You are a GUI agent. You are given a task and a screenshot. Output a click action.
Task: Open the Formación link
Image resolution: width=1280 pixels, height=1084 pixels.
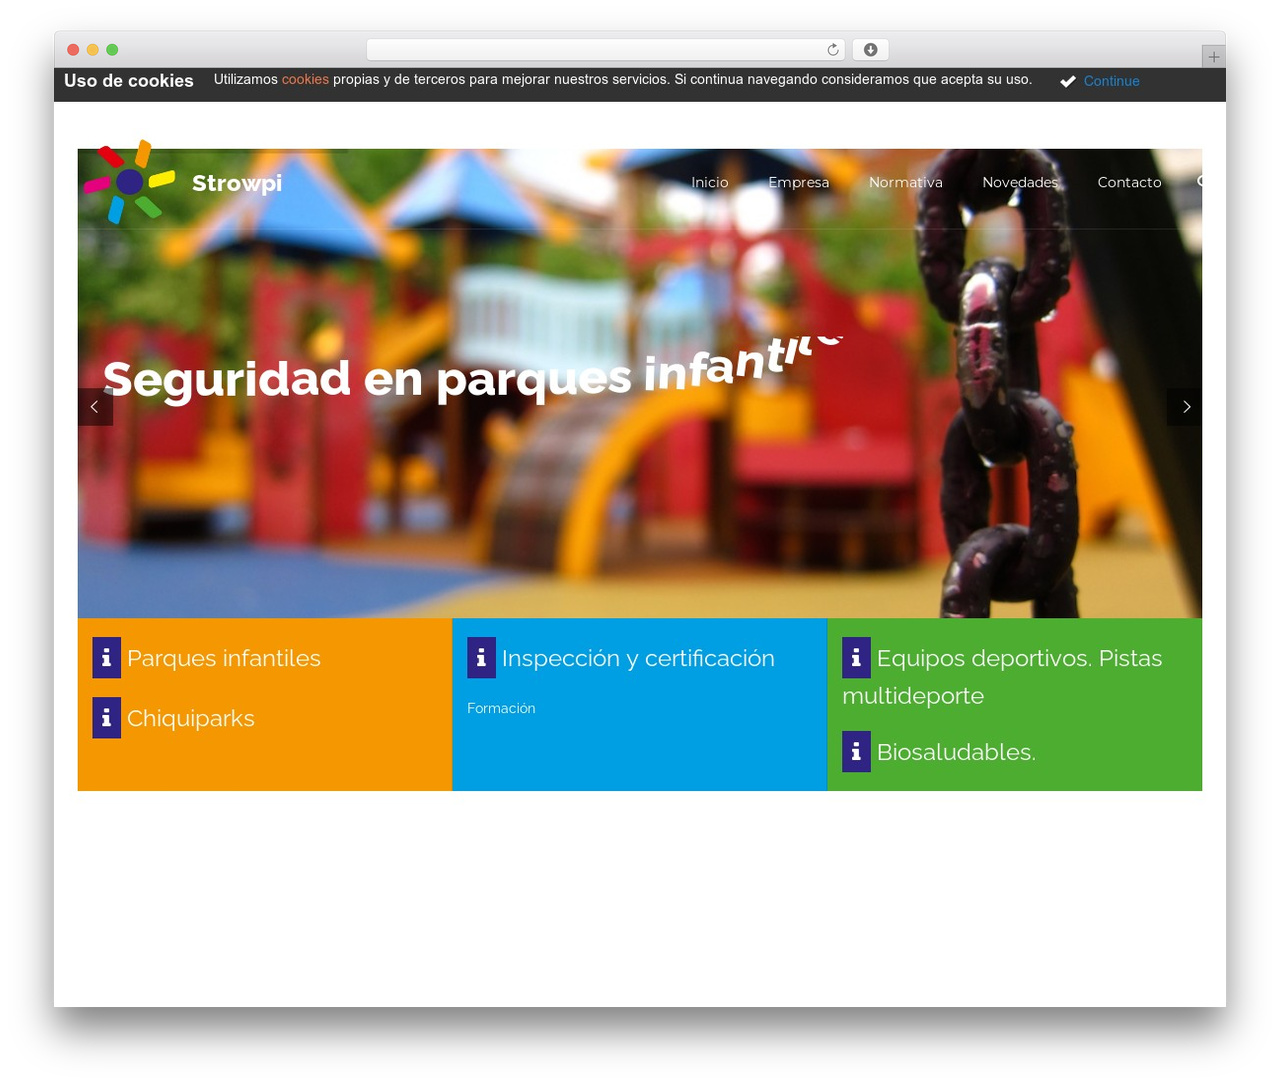point(501,708)
